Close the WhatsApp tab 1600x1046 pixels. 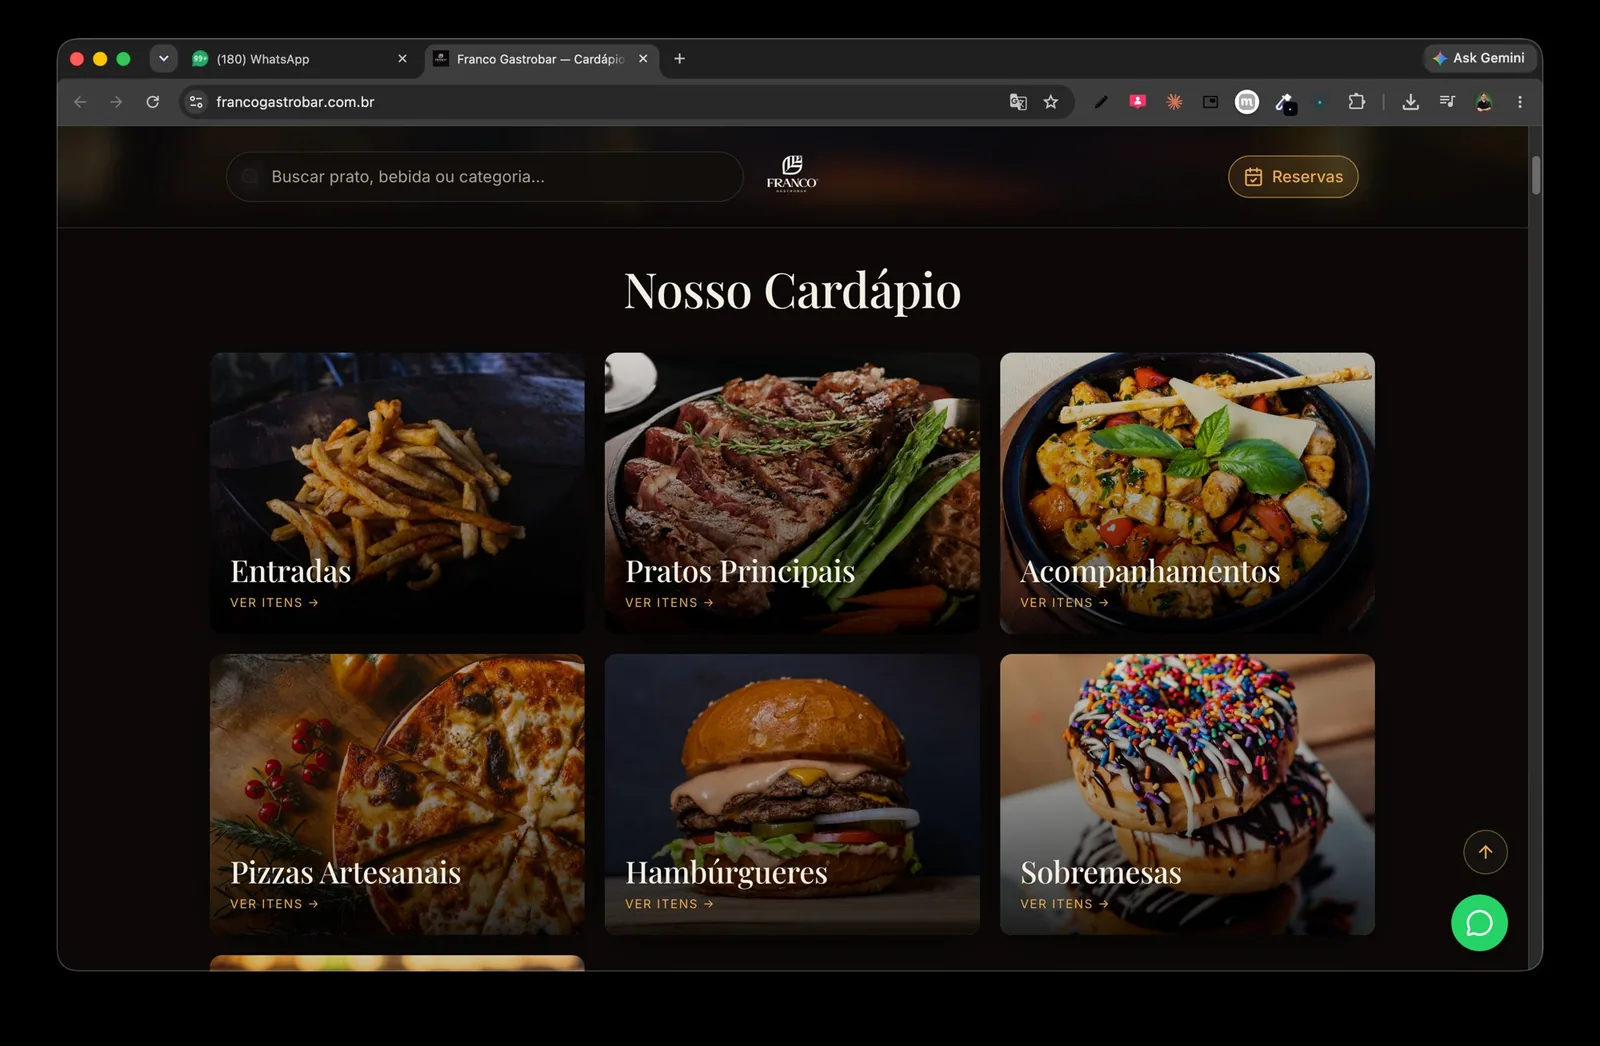coord(402,59)
